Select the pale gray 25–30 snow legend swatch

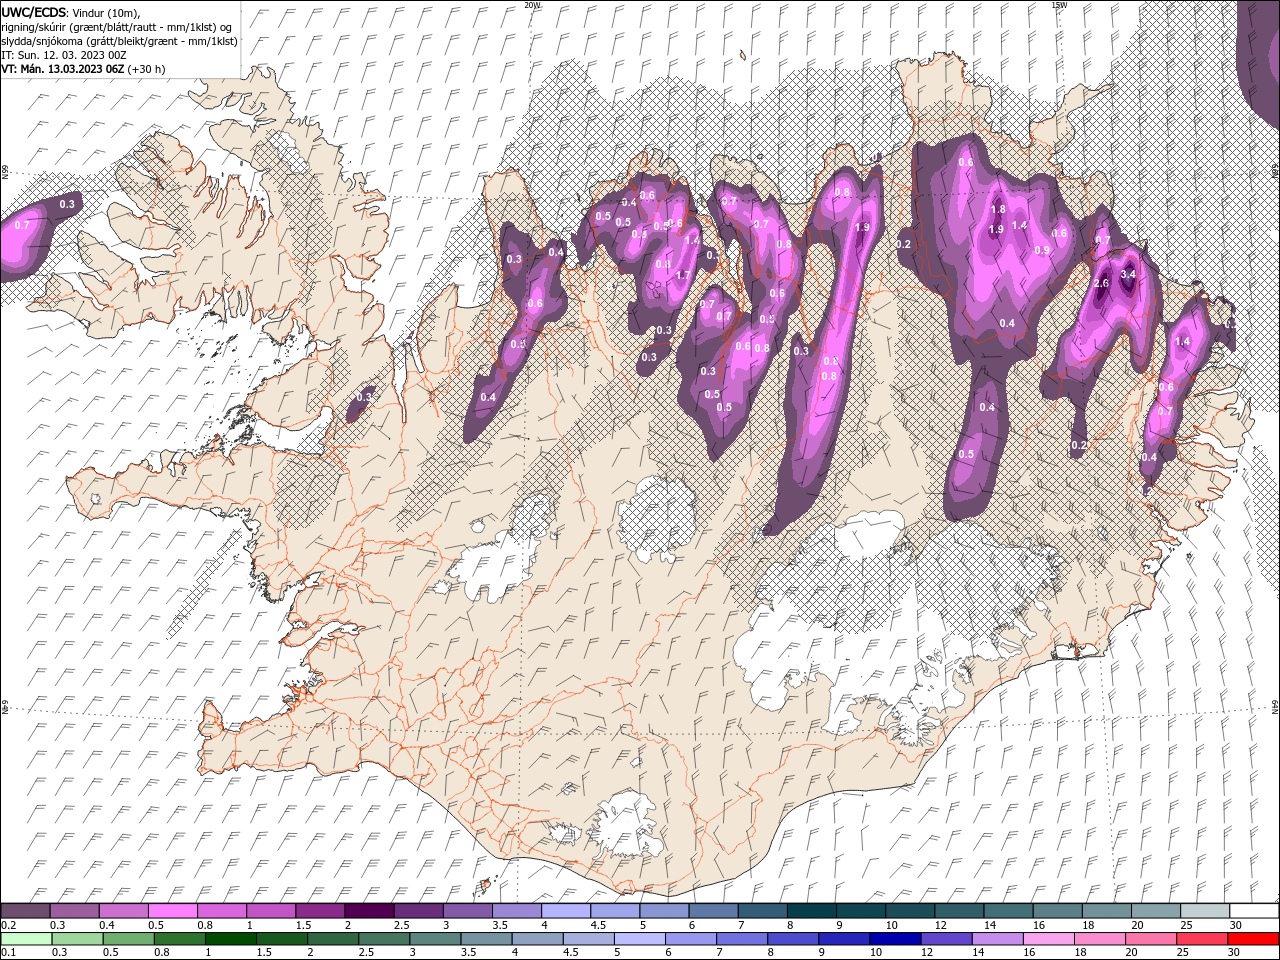point(1204,911)
